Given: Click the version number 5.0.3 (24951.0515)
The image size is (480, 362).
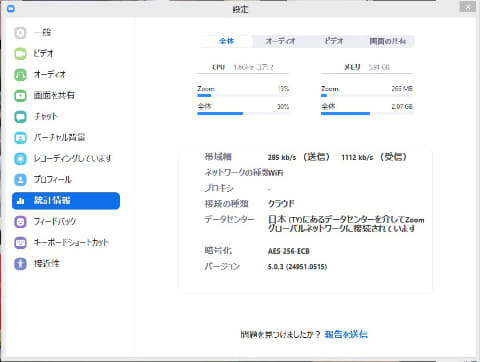Looking at the screenshot, I should pyautogui.click(x=297, y=267).
